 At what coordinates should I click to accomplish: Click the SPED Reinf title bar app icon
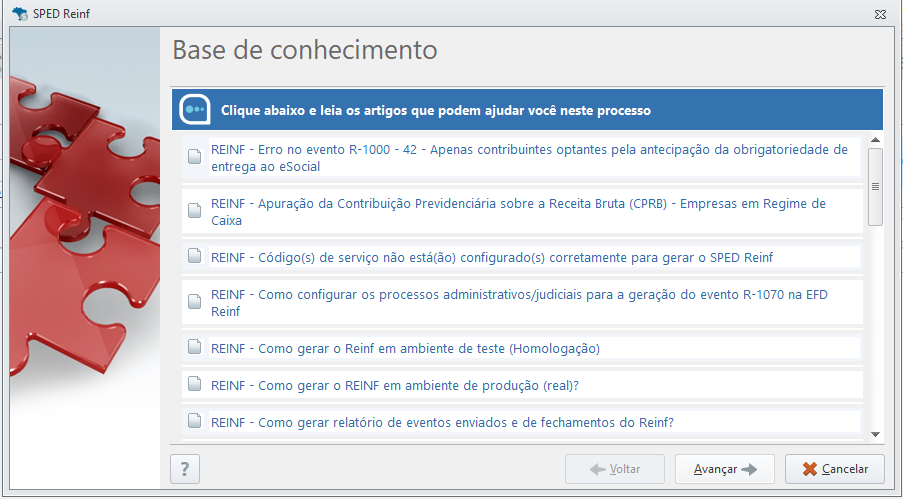tap(20, 14)
